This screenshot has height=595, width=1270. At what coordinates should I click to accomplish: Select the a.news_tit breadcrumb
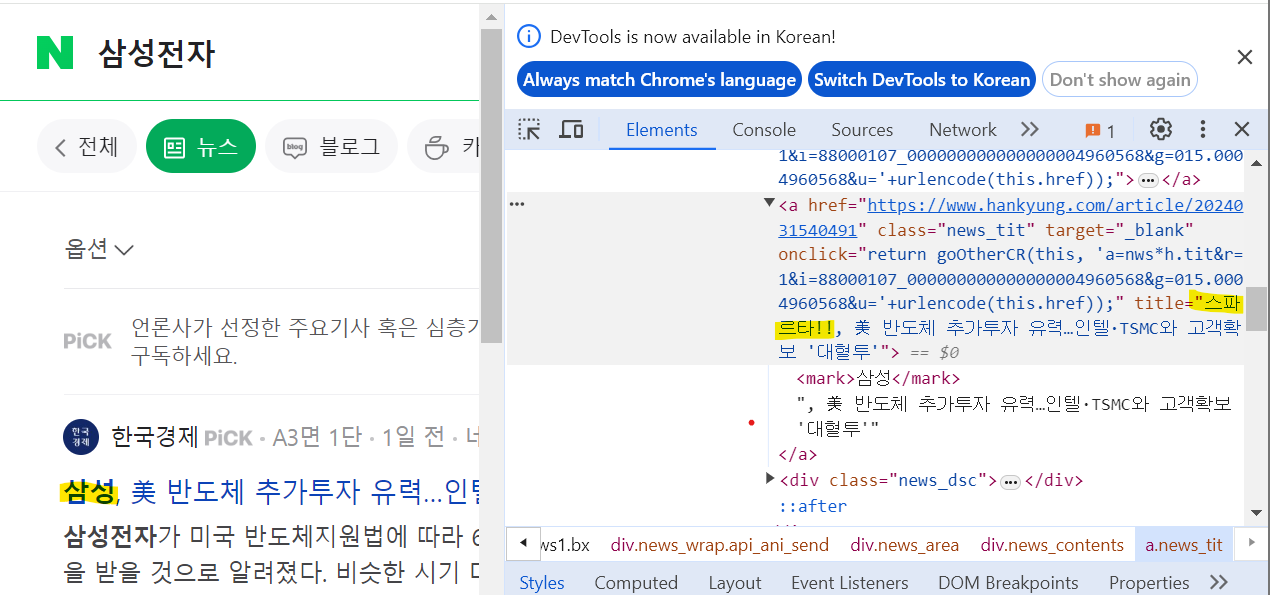point(1184,545)
